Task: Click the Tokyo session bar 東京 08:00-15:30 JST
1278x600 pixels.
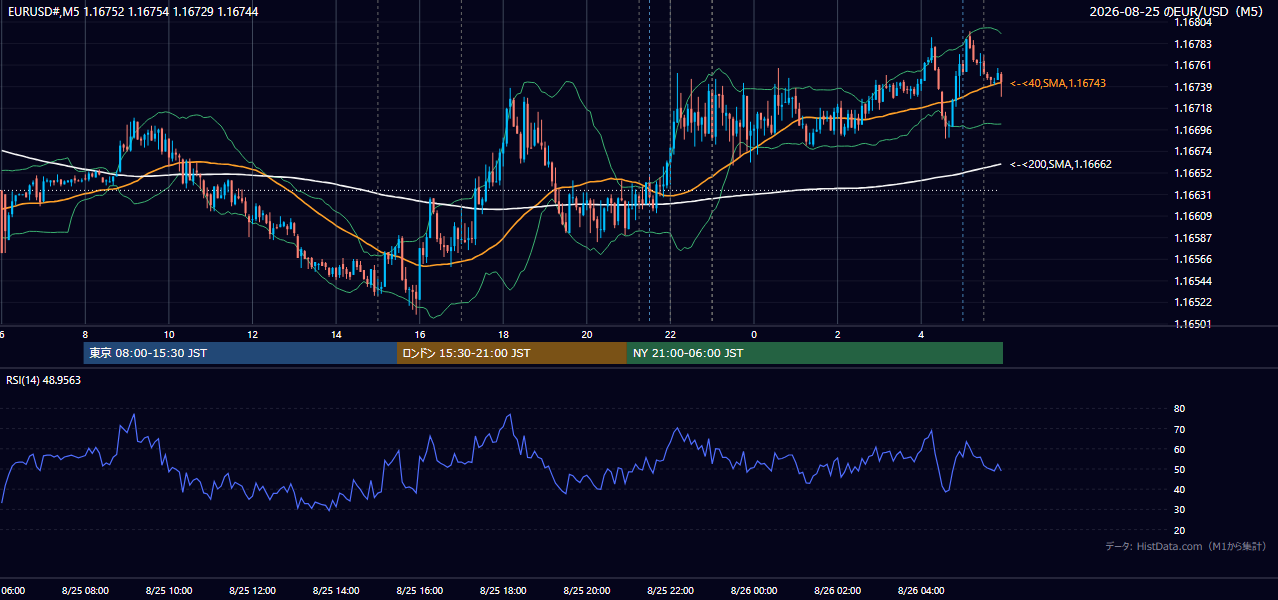Action: pos(240,353)
